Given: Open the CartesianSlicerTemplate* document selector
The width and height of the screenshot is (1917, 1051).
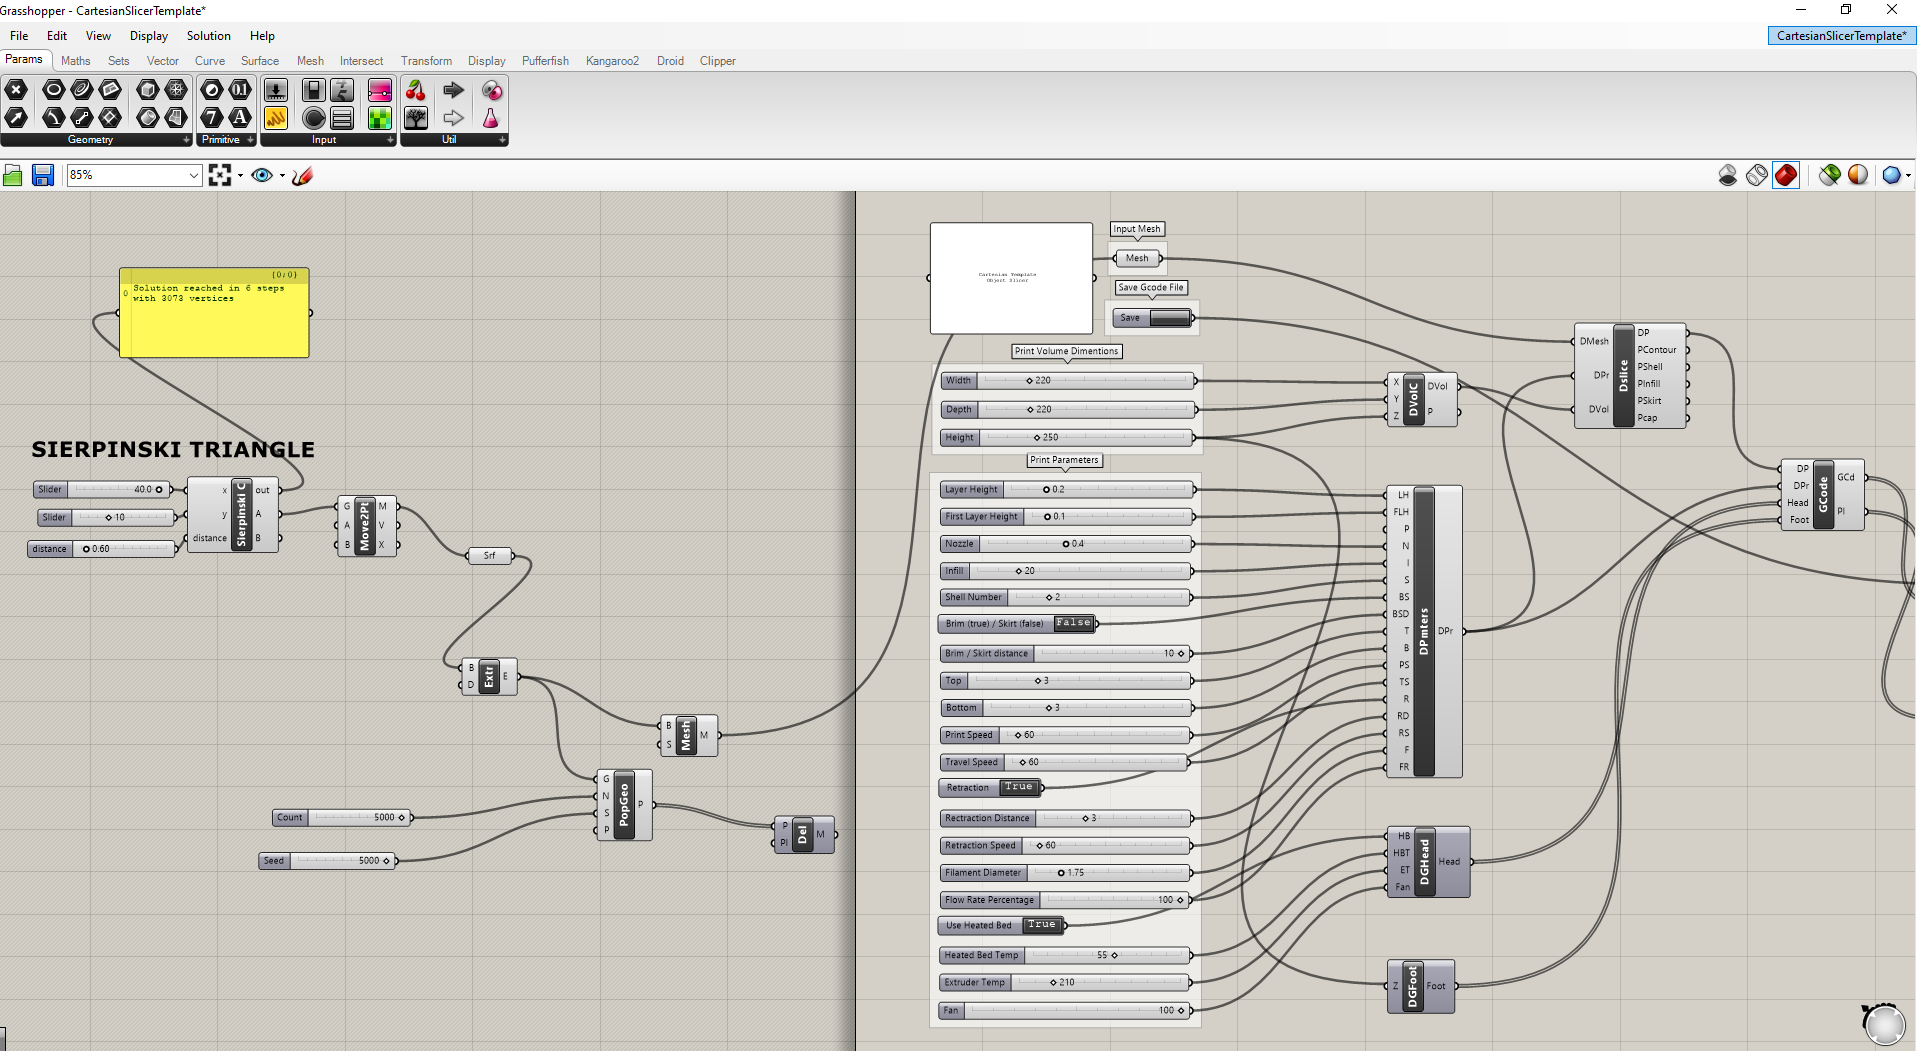Looking at the screenshot, I should click(1841, 36).
